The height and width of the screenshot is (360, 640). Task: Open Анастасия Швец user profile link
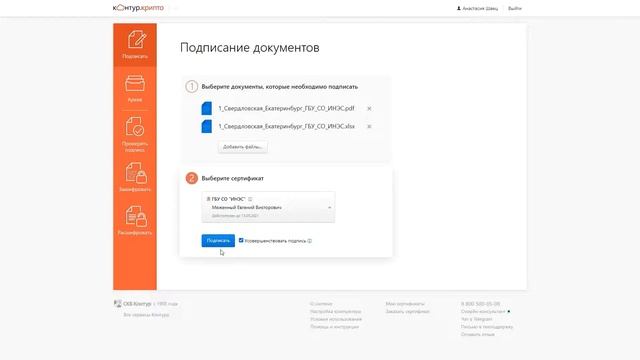coord(480,8)
